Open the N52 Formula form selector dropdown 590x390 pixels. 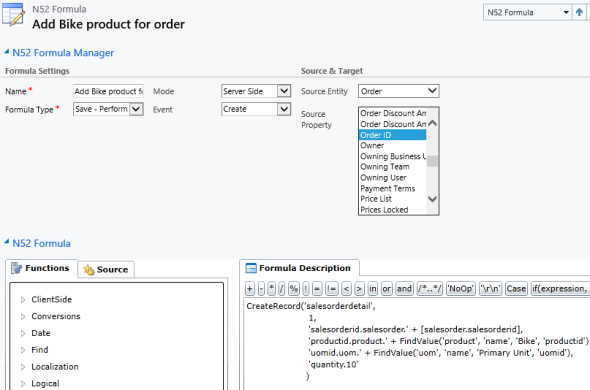pyautogui.click(x=528, y=12)
